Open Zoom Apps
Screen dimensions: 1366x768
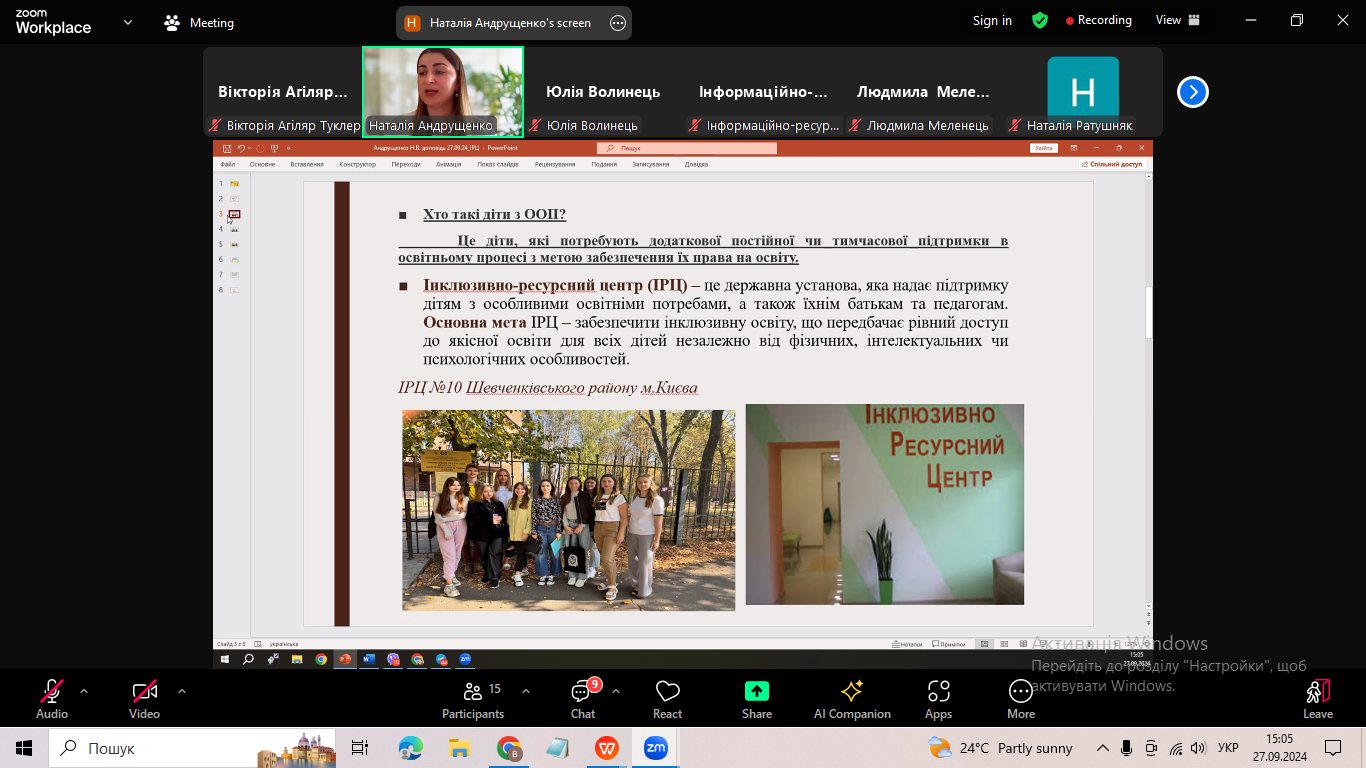[938, 698]
